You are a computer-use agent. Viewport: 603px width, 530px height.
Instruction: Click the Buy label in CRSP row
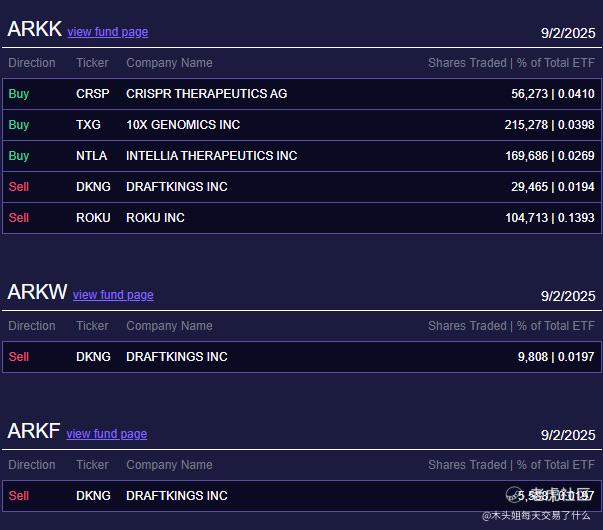point(19,93)
